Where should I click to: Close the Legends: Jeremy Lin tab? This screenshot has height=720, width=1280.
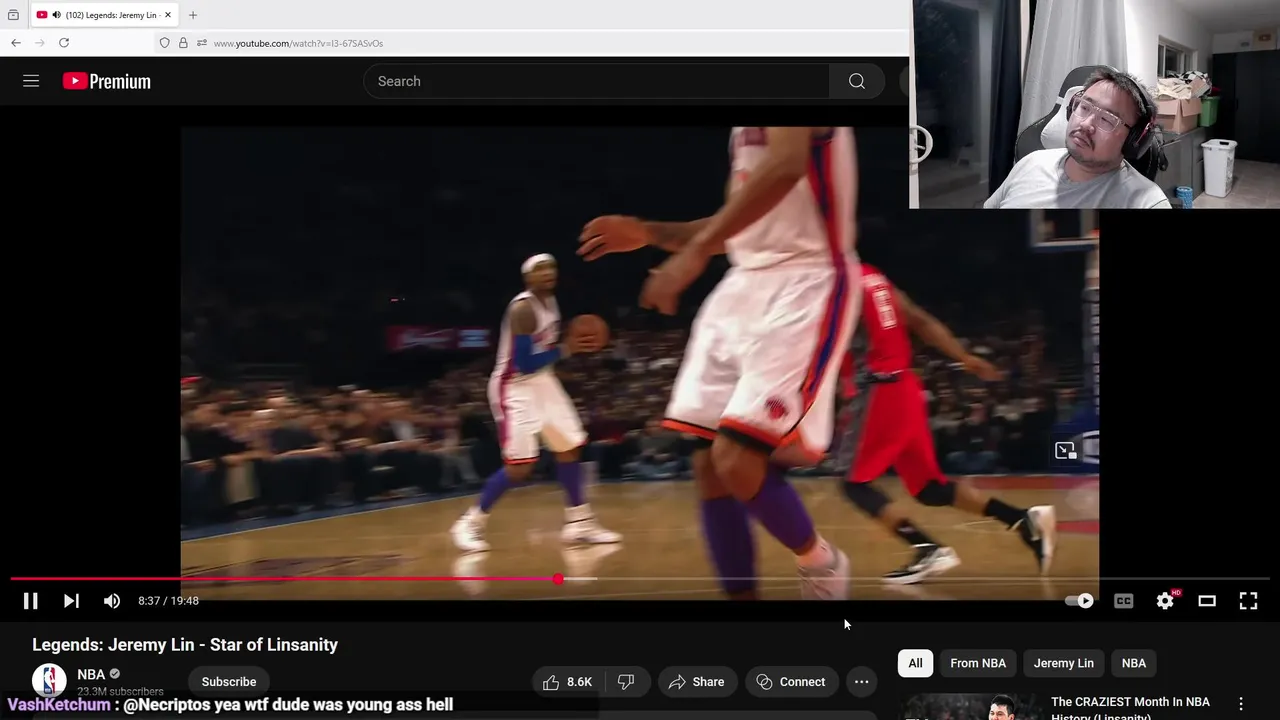click(168, 15)
